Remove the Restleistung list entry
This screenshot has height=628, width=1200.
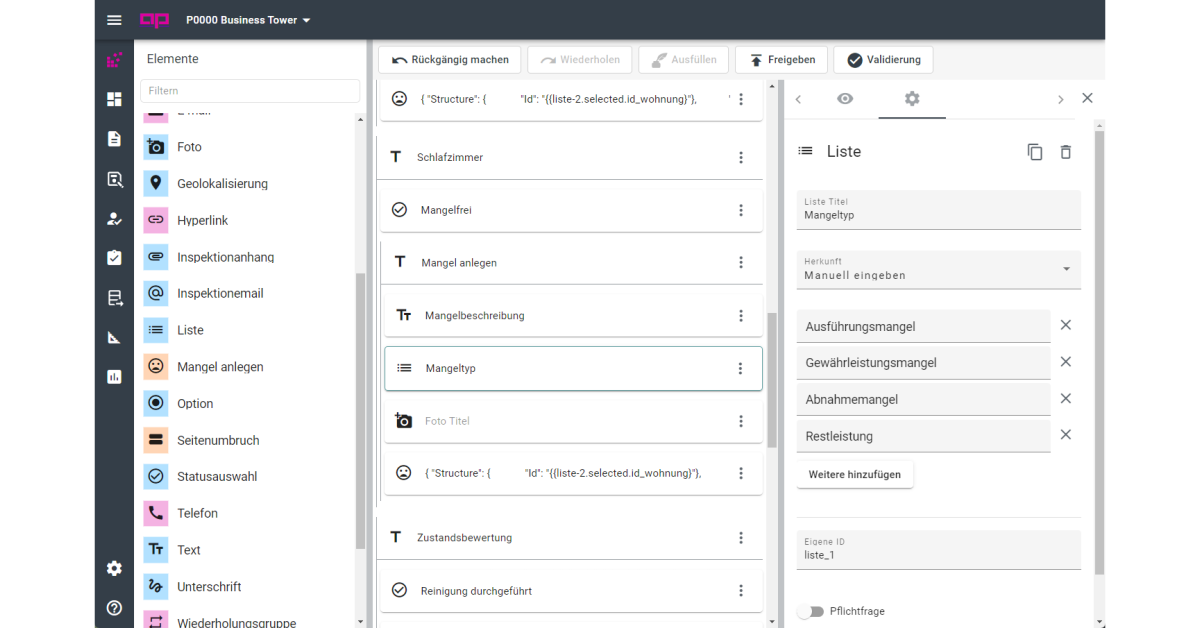point(1066,435)
